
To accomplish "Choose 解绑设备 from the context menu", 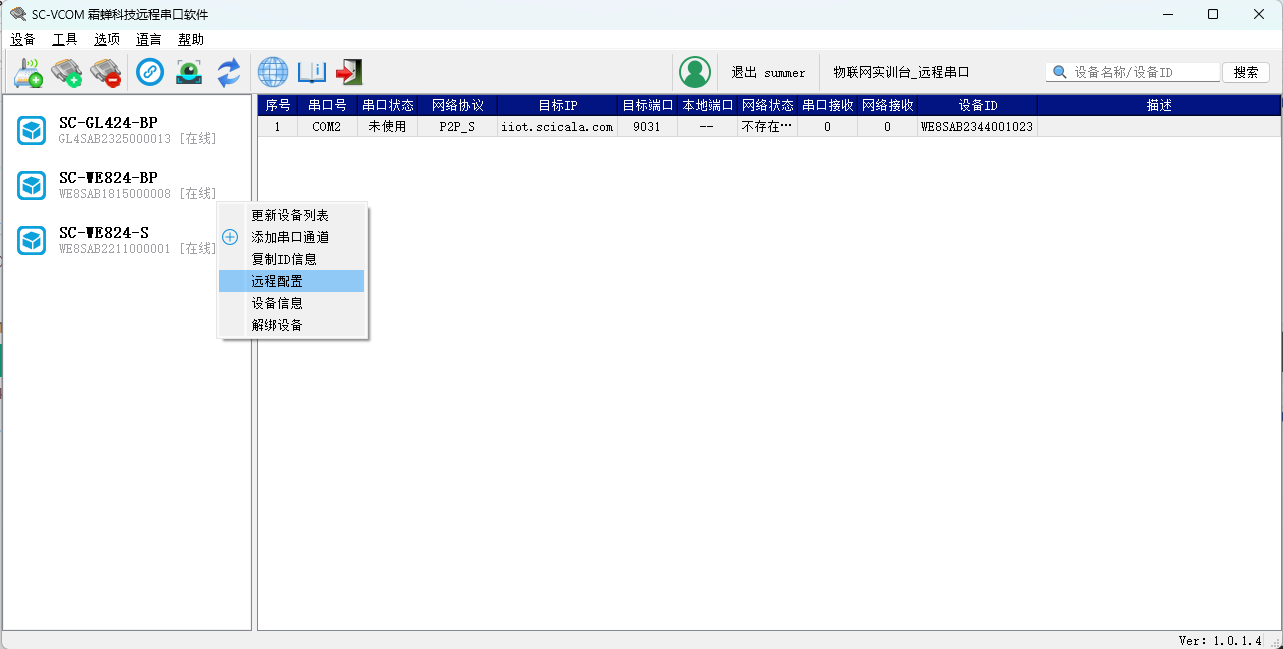I will tap(277, 325).
